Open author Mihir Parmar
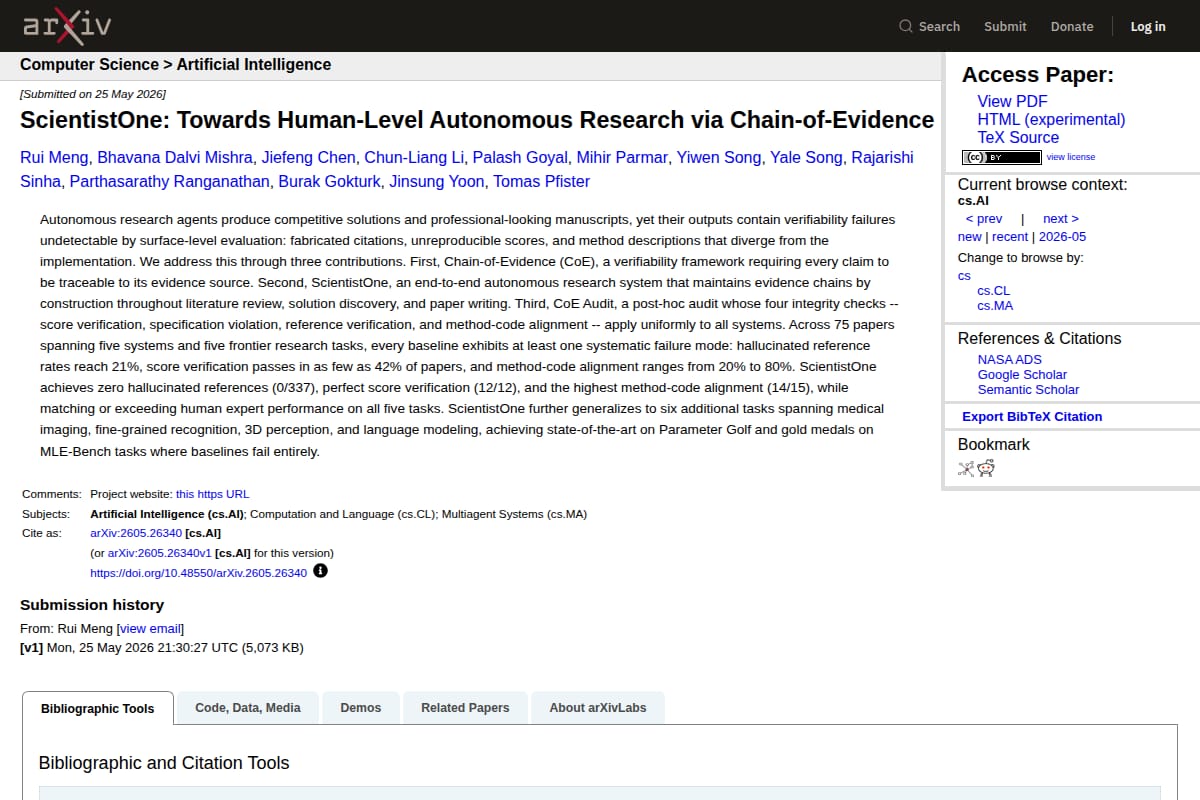Screen dimensions: 1200x800 click(622, 158)
